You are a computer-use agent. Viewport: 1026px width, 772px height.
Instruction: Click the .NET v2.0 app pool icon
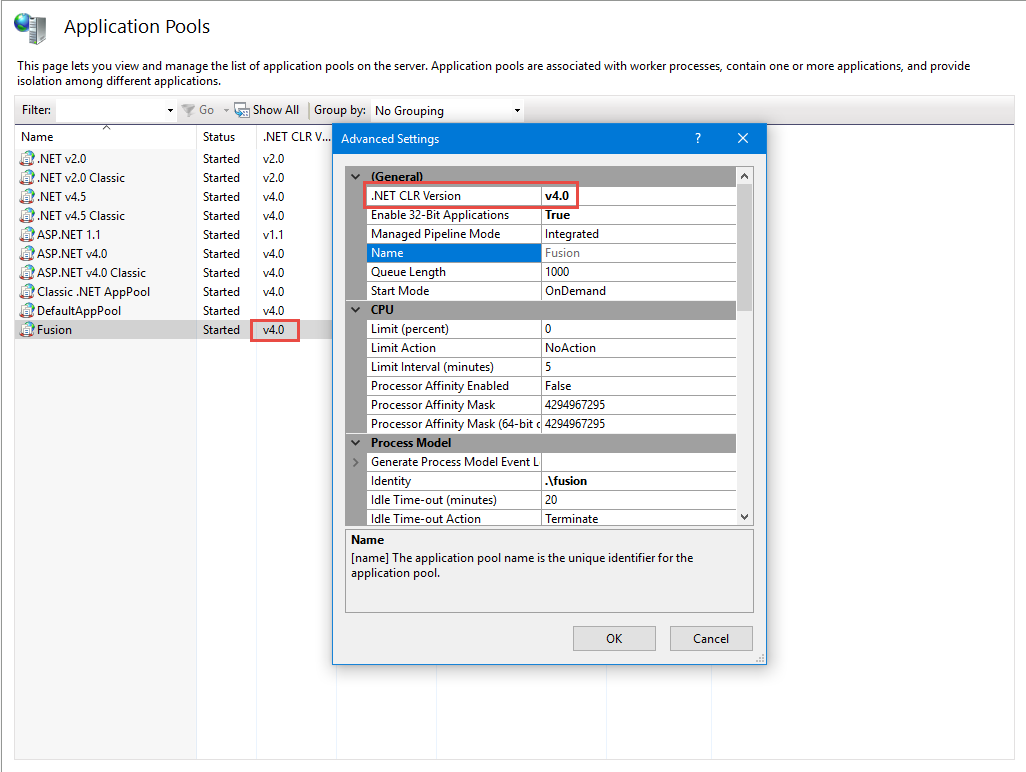(x=27, y=158)
